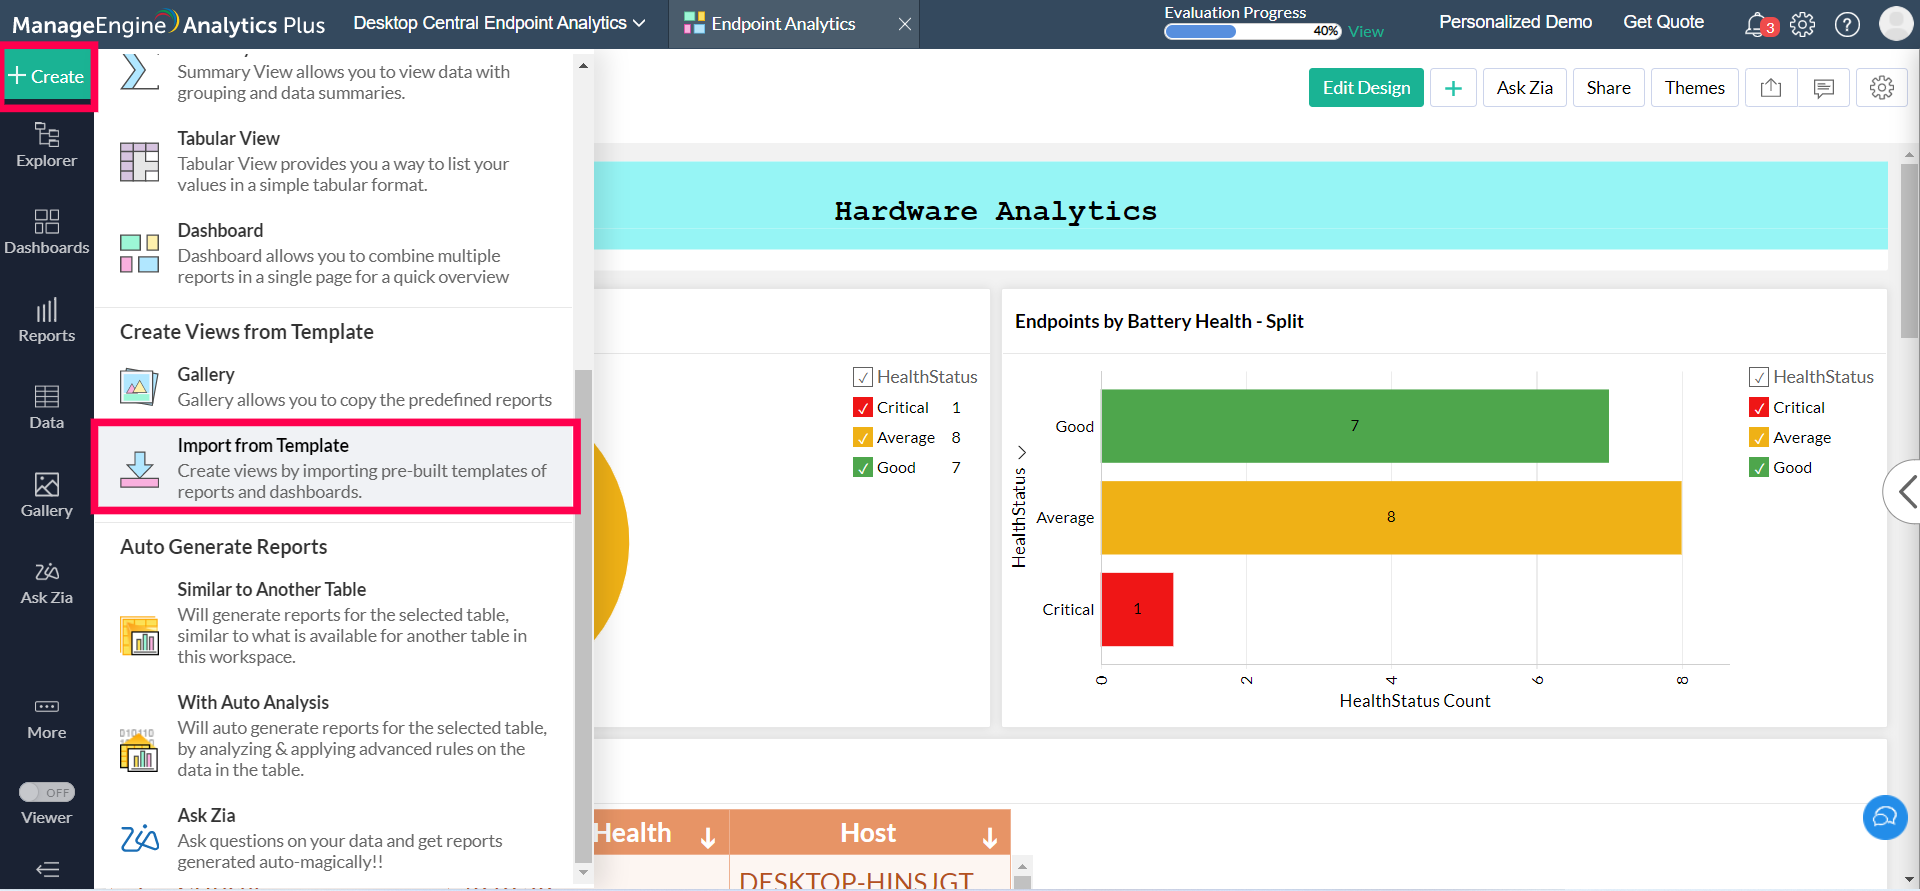Go to Reports in the sidebar
1920x891 pixels.
tap(47, 320)
